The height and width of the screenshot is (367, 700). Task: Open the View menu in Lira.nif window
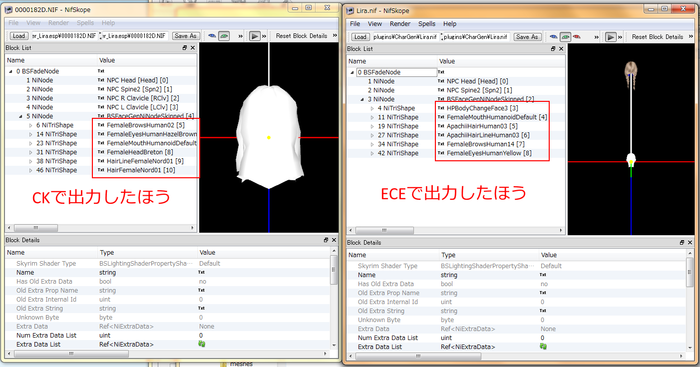(375, 24)
